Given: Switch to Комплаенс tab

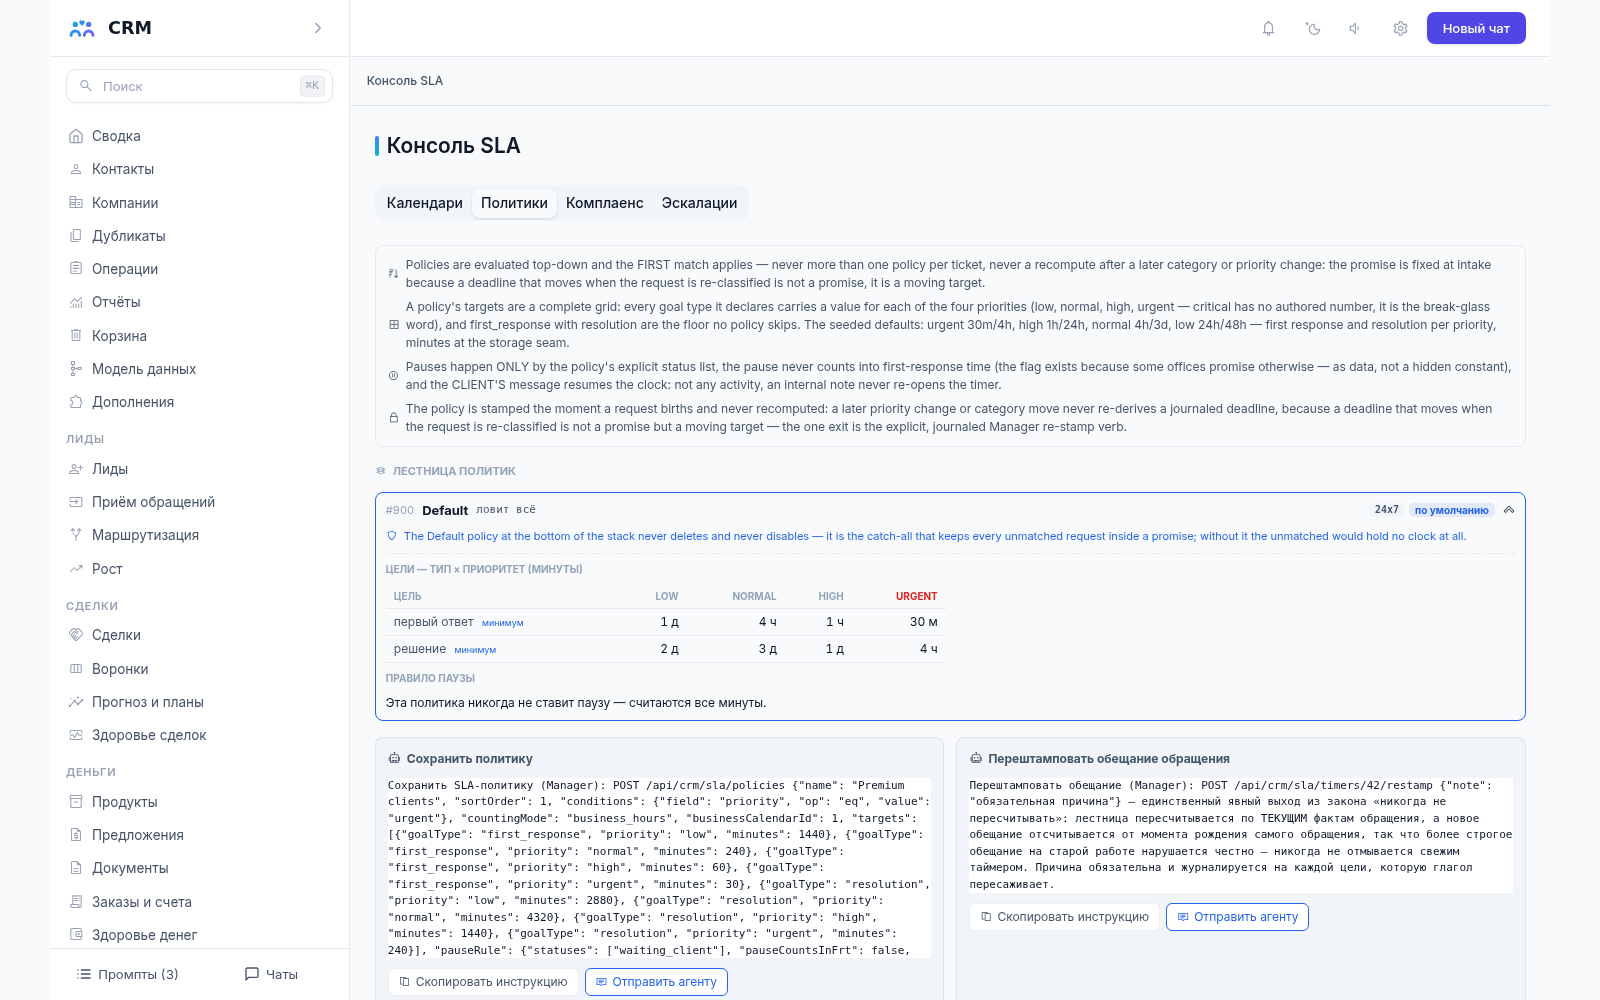Looking at the screenshot, I should (x=605, y=203).
